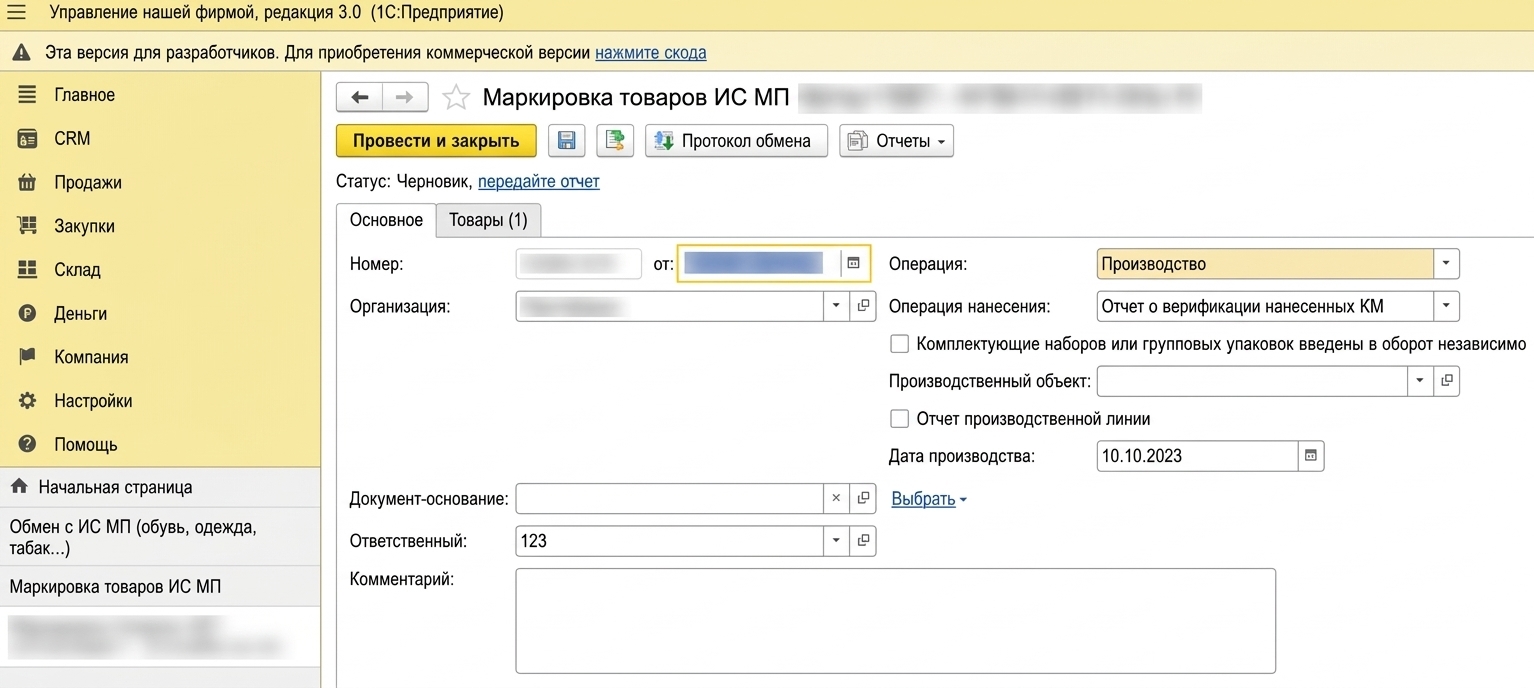Open the Ответственный record with open icon
The image size is (1534, 688).
pyautogui.click(x=863, y=541)
